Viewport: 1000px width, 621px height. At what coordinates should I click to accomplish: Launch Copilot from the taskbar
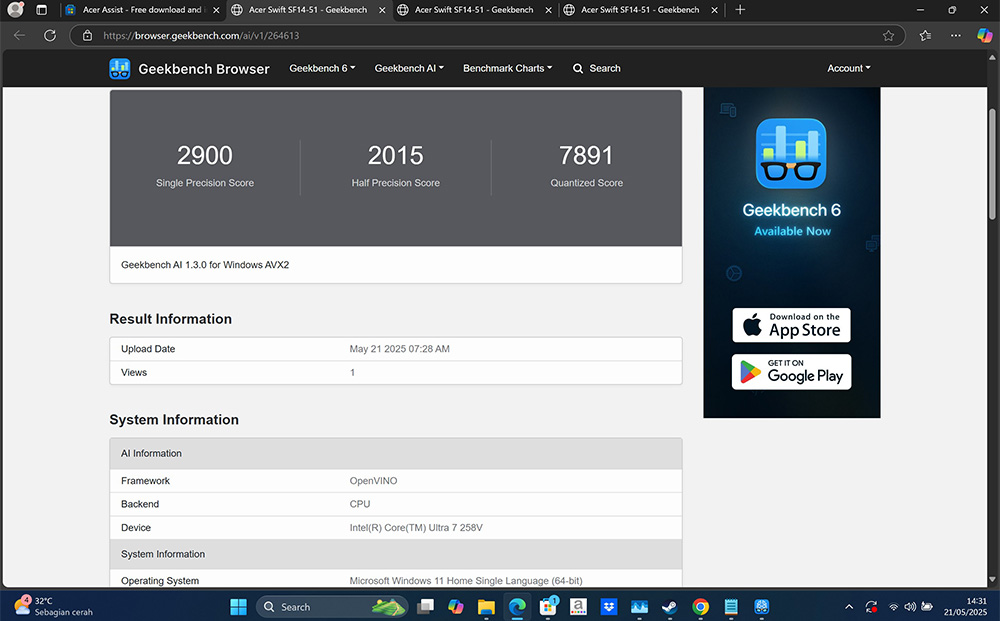click(x=455, y=607)
